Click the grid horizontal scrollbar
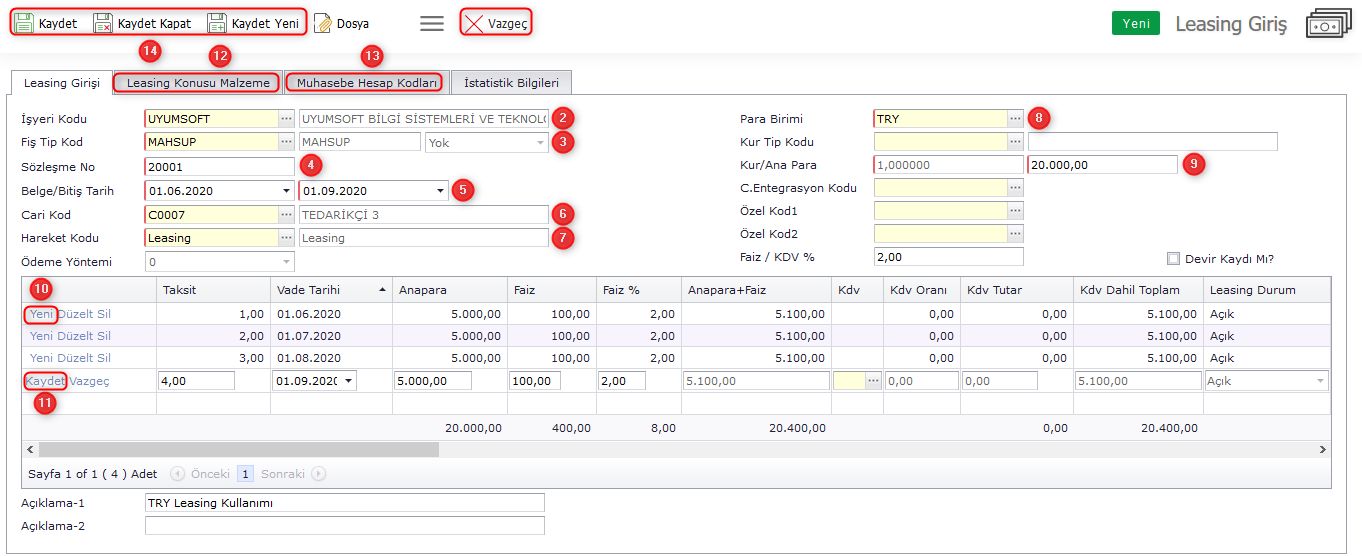Viewport: 1362px width, 556px height. 238,450
